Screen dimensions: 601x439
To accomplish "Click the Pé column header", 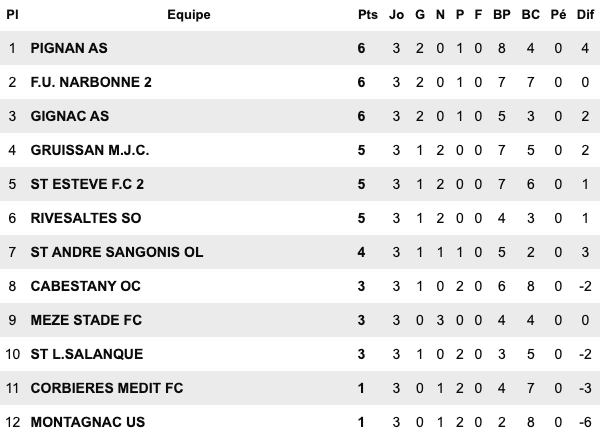I will 558,15.
